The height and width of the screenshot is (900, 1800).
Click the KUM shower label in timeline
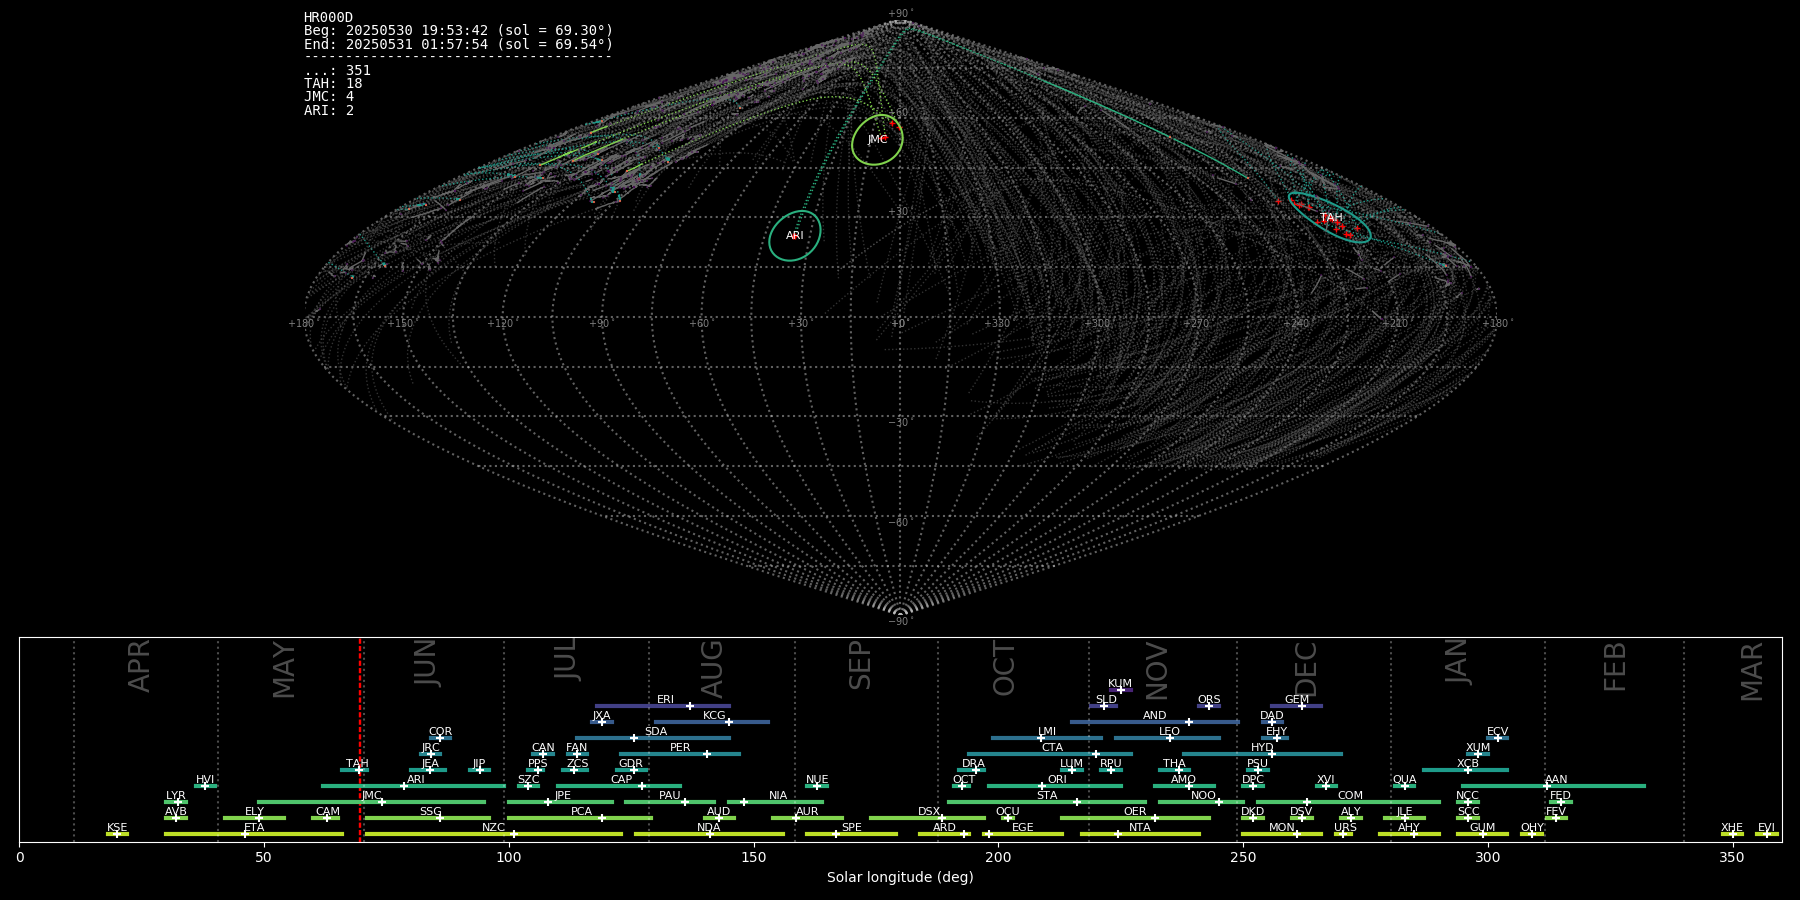click(1120, 684)
